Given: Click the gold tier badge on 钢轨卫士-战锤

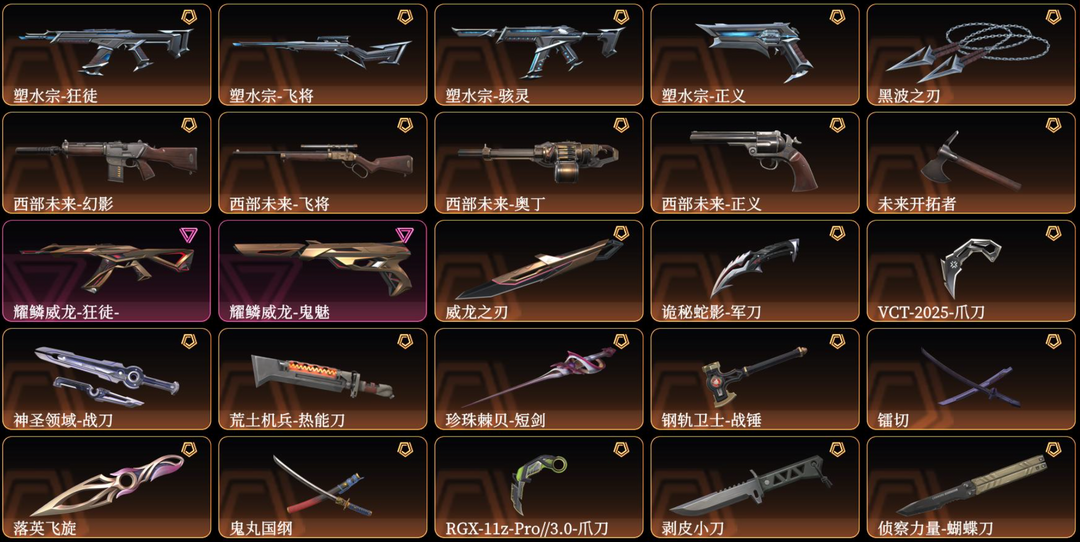Looking at the screenshot, I should tap(837, 342).
